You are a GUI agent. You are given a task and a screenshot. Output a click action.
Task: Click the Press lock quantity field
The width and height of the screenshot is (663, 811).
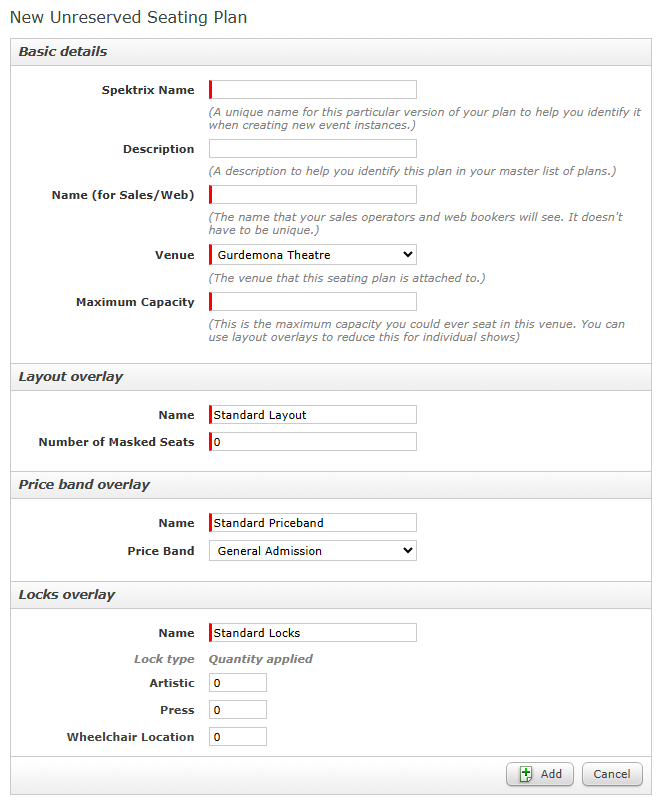(x=238, y=710)
